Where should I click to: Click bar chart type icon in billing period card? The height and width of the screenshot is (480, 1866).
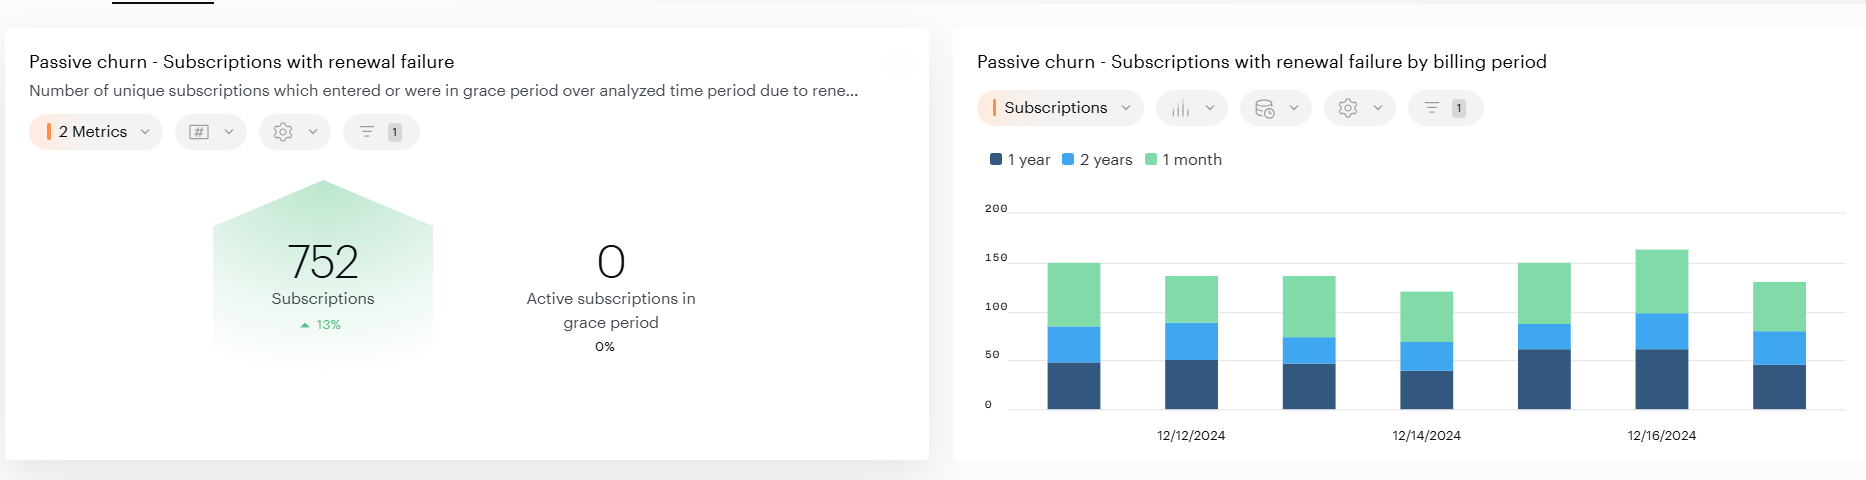1181,108
